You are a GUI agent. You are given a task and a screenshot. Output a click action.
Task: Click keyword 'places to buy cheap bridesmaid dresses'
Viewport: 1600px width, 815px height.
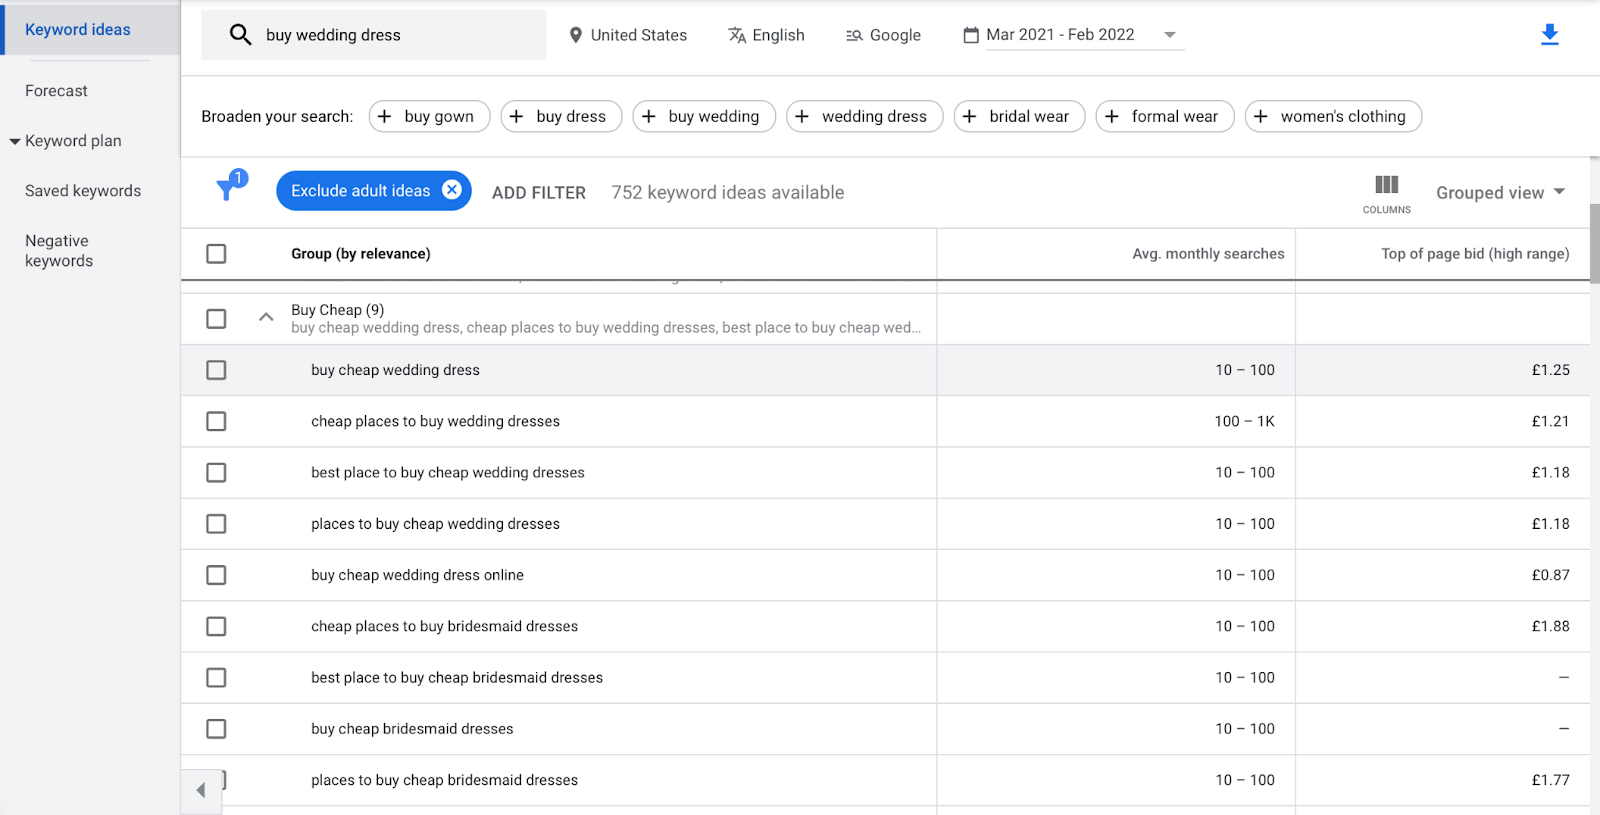(444, 780)
